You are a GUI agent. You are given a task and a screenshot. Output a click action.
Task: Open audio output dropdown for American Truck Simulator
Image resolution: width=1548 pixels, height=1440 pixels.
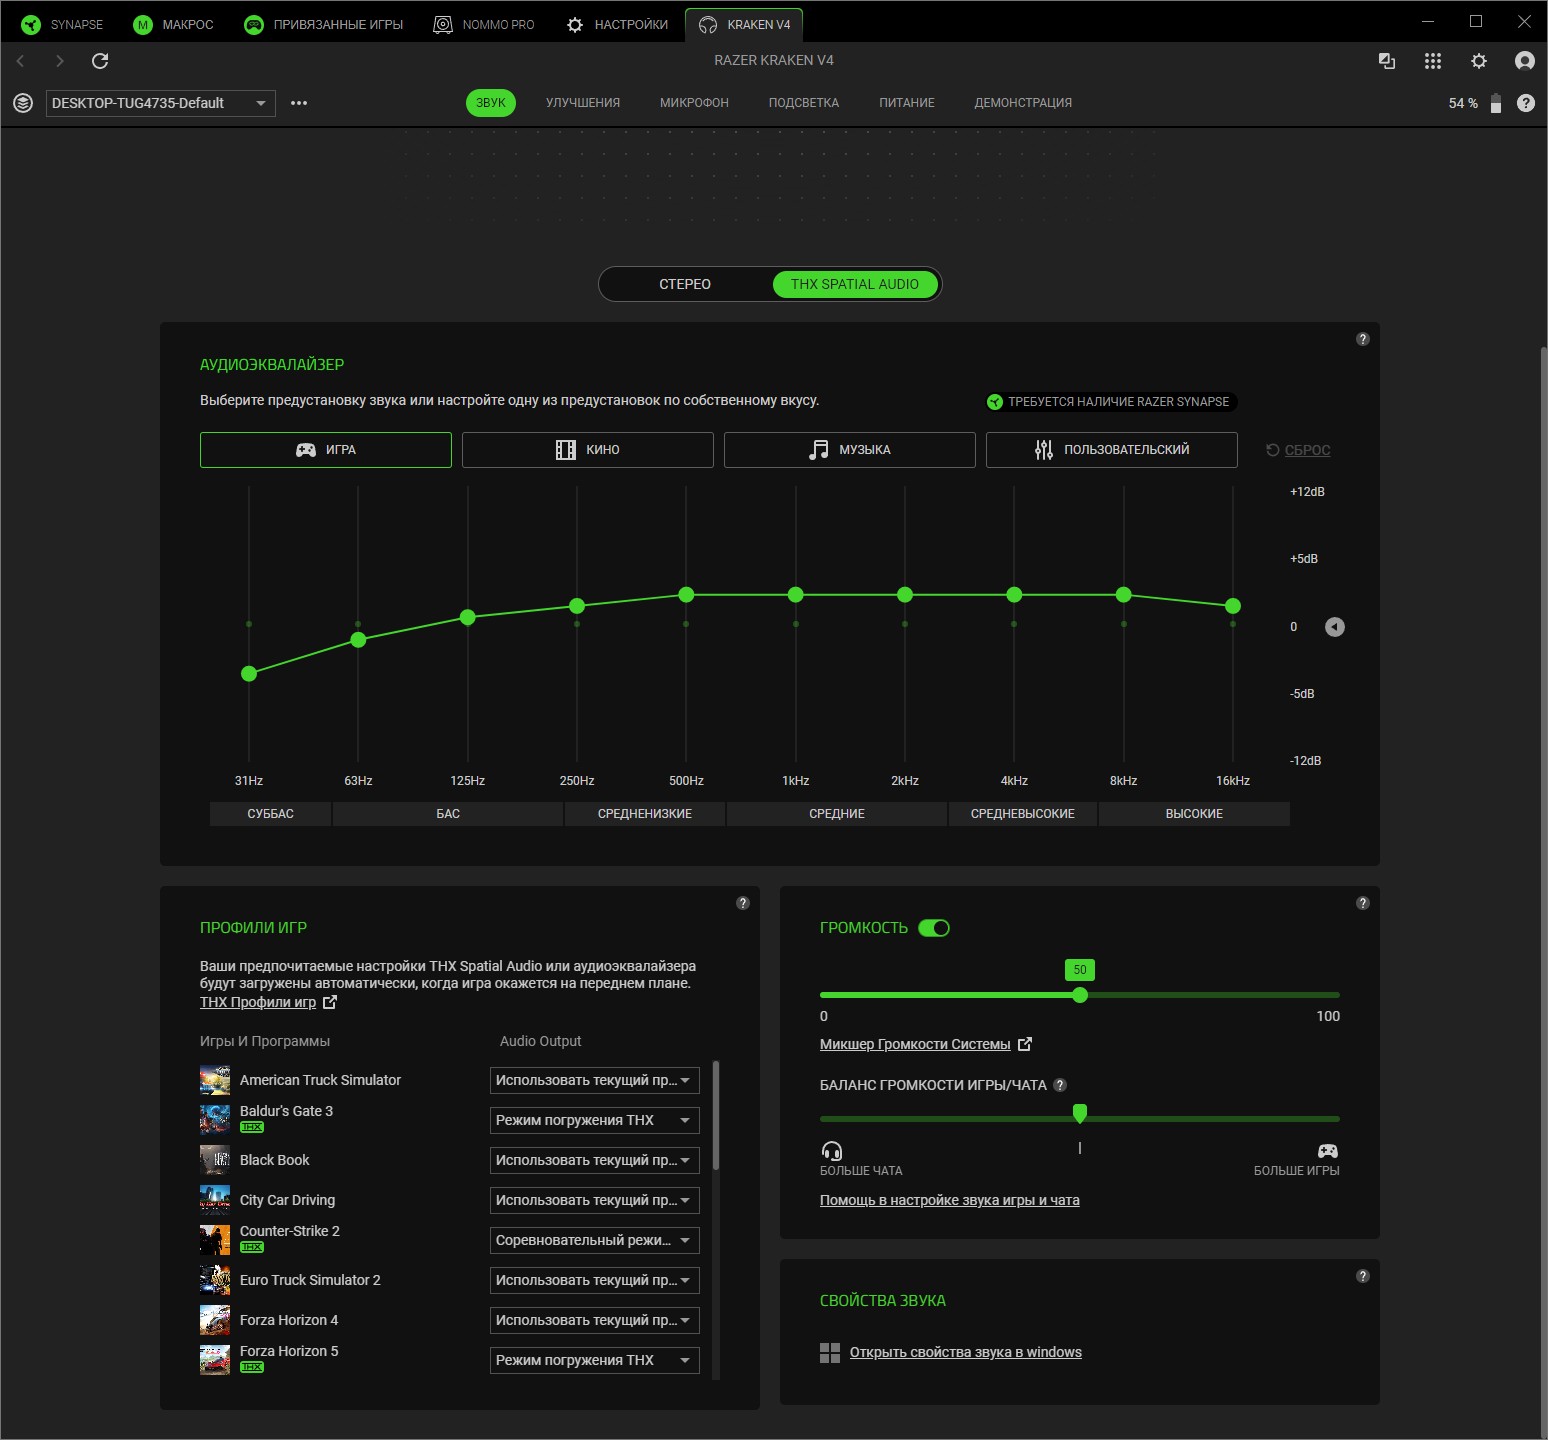595,1080
